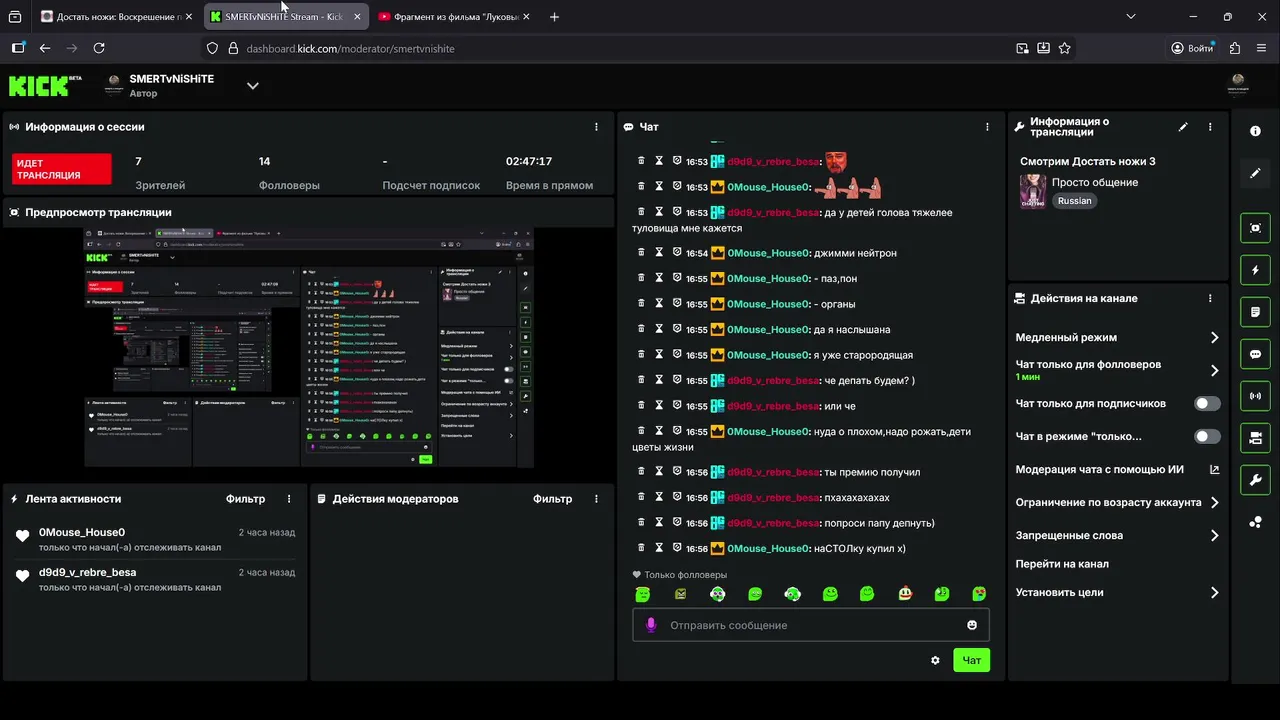Click the document notes sidebar icon
This screenshot has height=720, width=1280.
point(1255,312)
